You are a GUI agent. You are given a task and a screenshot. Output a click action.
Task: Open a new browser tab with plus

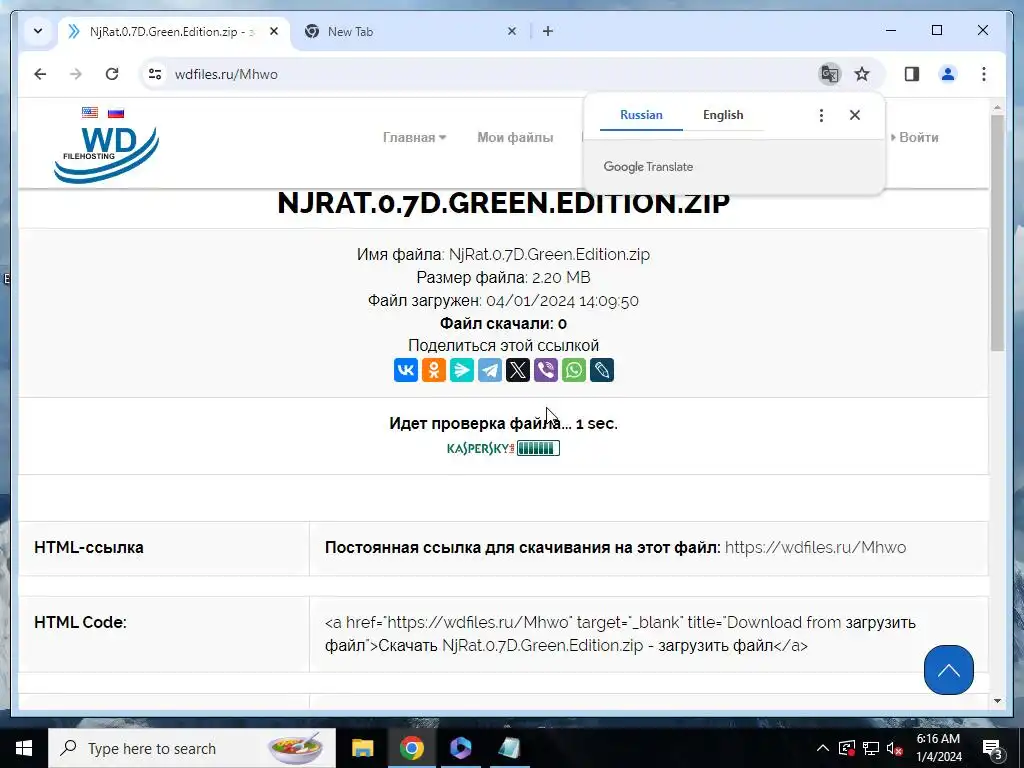tap(548, 31)
